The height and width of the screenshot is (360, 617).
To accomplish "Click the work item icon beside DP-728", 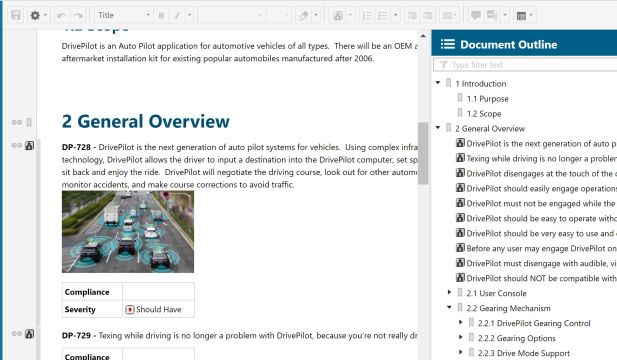I will 30,146.
